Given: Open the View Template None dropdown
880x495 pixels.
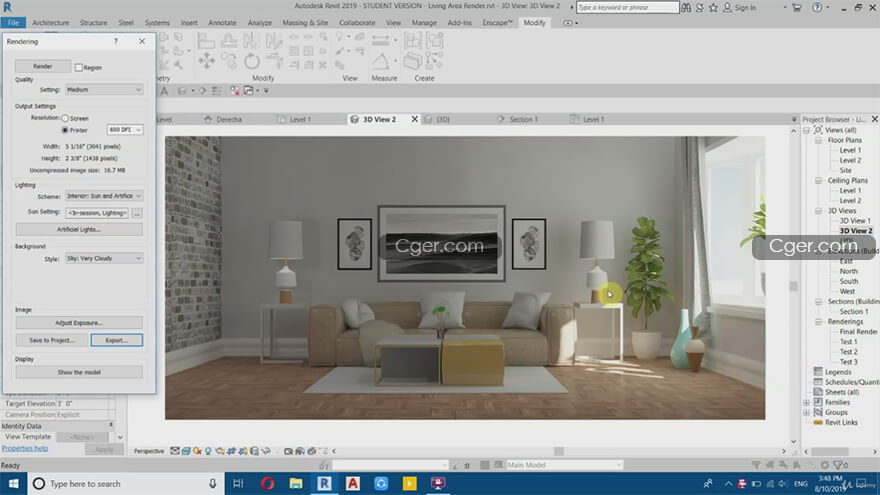Looking at the screenshot, I should pyautogui.click(x=82, y=437).
